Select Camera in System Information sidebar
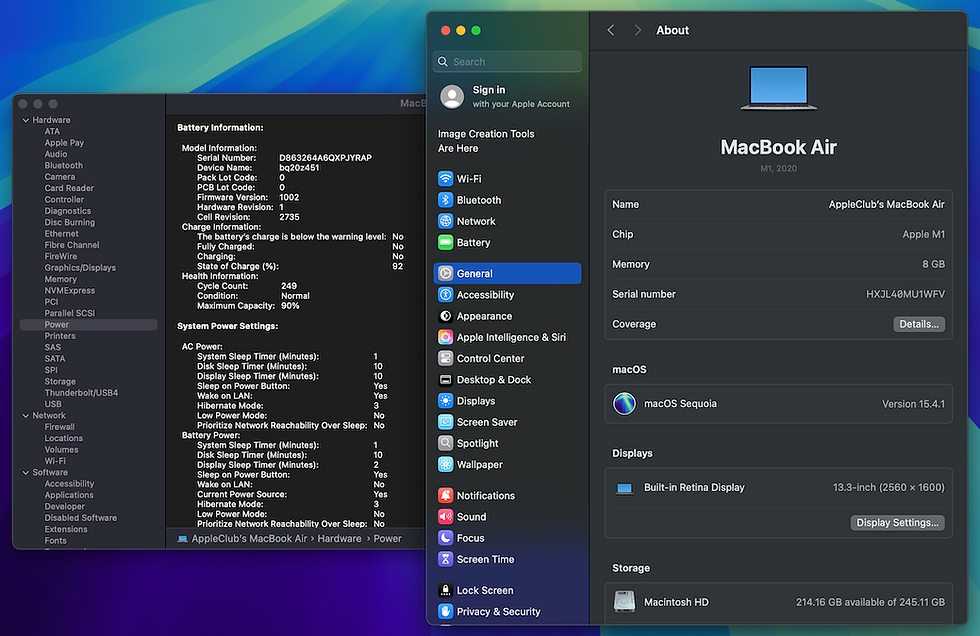The image size is (980, 636). tap(59, 177)
